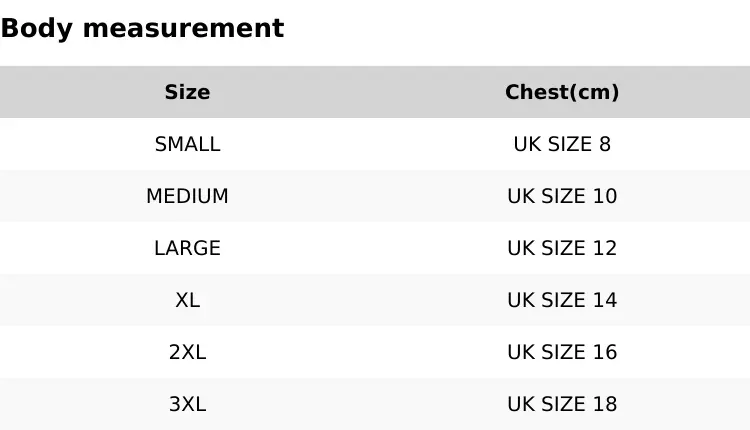Click the UK SIZE 12 cell
The image size is (750, 430).
562,248
